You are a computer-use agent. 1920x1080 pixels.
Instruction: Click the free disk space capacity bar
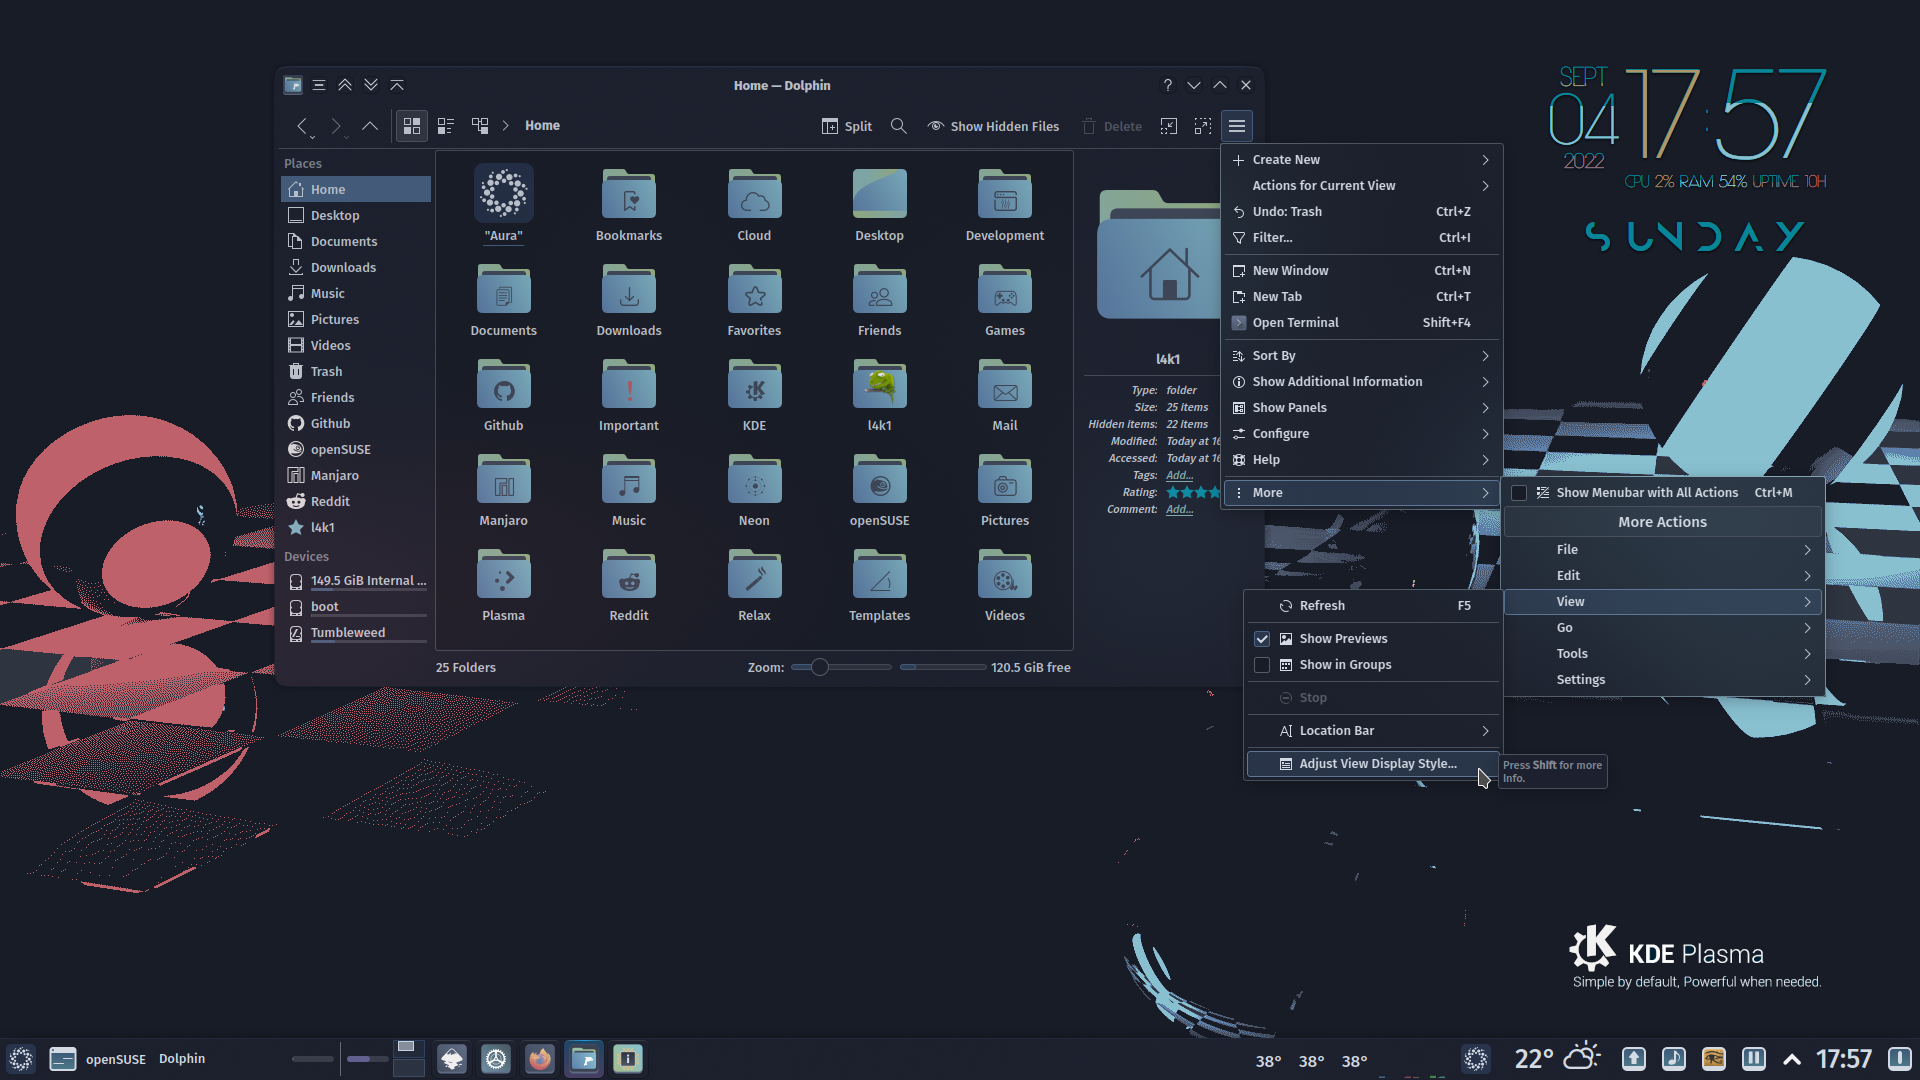pos(942,667)
